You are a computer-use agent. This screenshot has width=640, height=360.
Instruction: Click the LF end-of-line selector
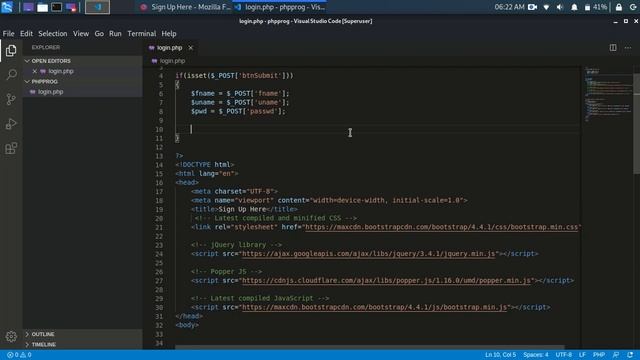tap(582, 355)
